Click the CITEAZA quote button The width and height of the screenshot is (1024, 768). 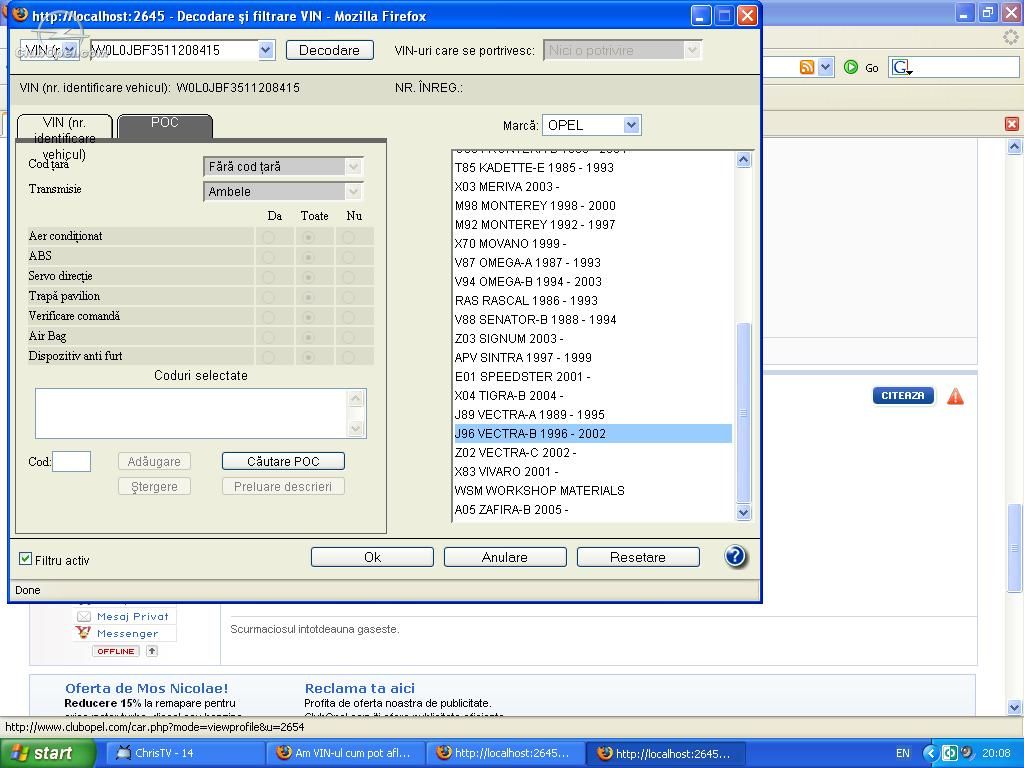tap(903, 395)
